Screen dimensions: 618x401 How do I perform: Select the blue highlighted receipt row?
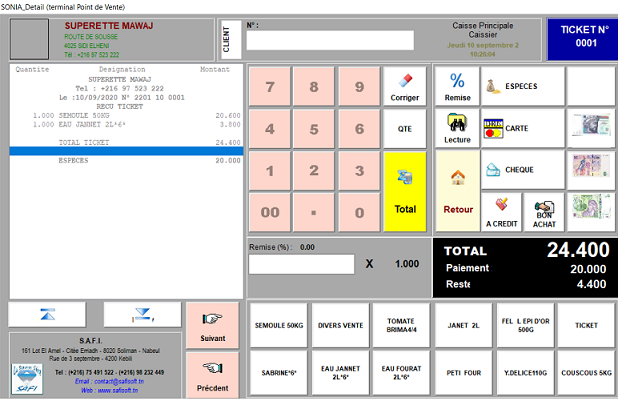pos(126,151)
